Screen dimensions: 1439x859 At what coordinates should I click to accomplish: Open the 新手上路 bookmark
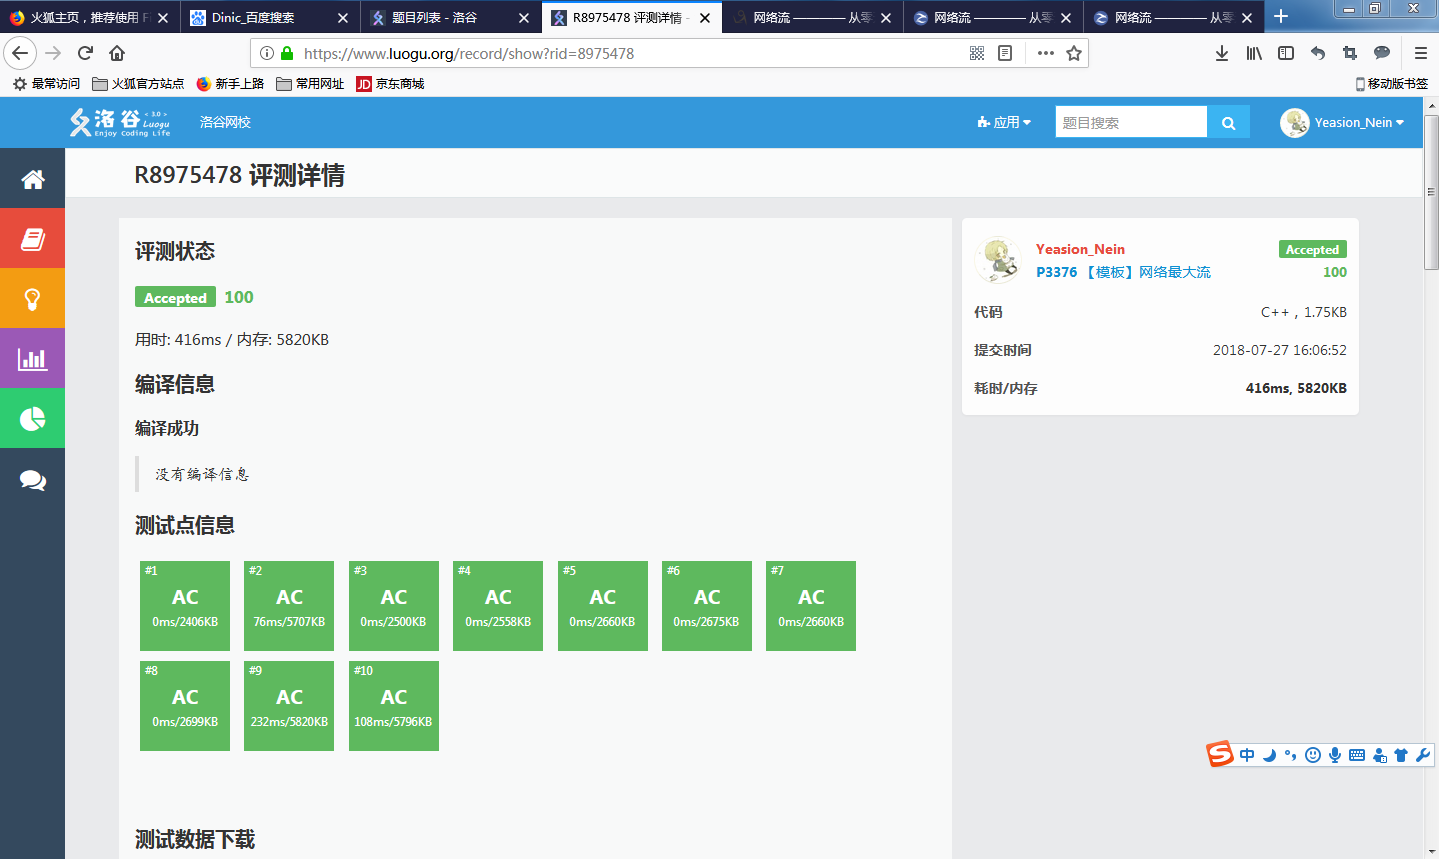point(230,84)
